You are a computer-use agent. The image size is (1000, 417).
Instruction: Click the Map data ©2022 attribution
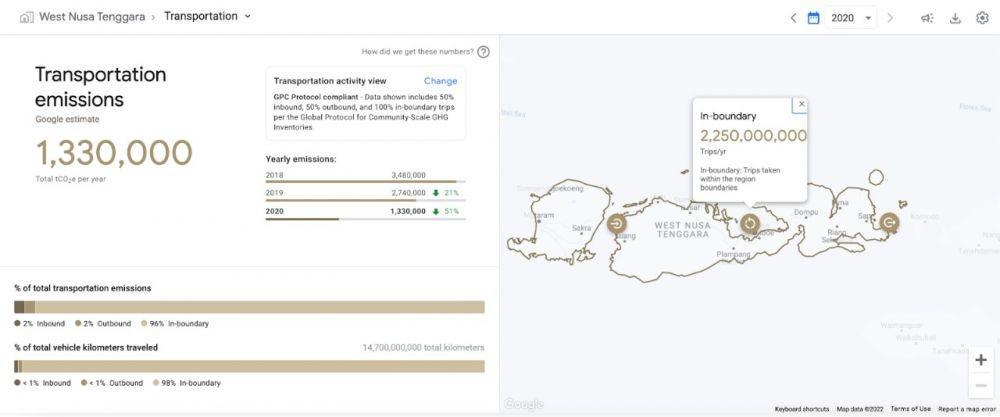(x=860, y=409)
